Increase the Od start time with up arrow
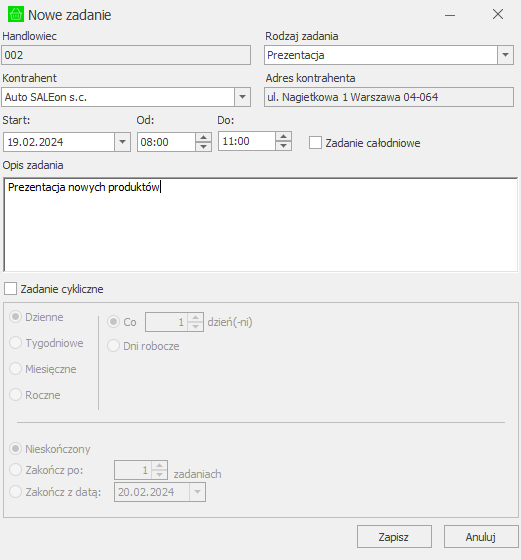 (x=204, y=137)
